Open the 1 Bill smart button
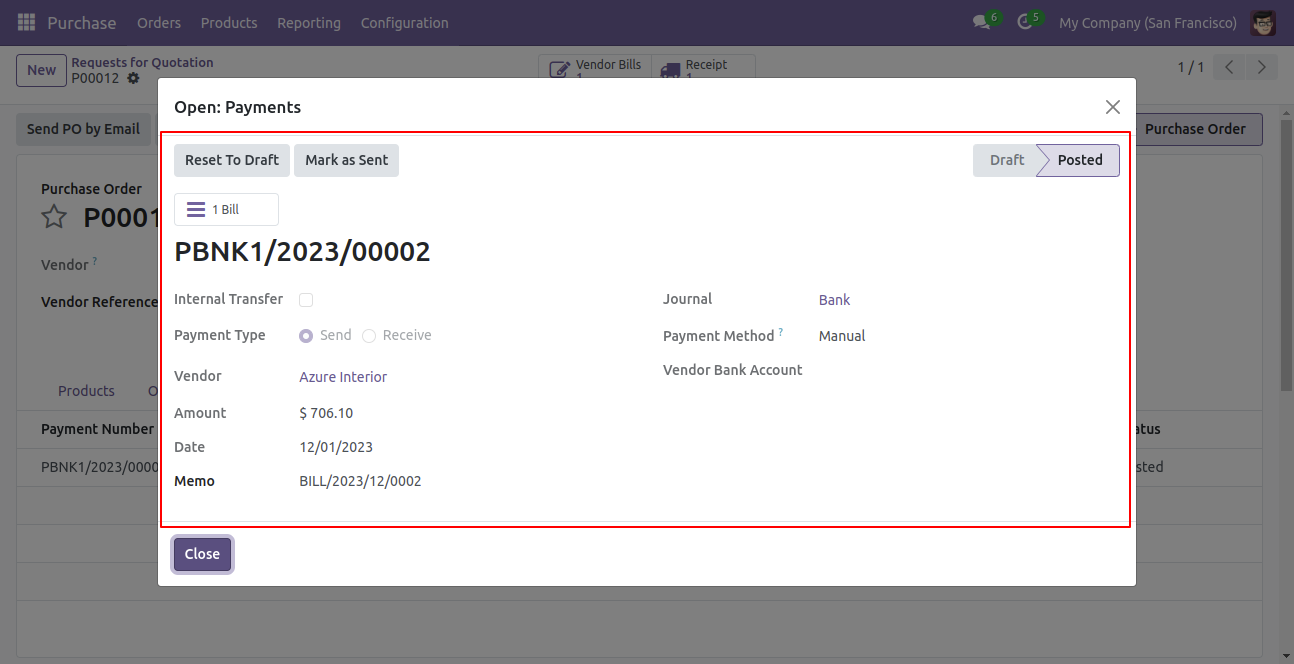This screenshot has width=1294, height=664. tap(226, 210)
